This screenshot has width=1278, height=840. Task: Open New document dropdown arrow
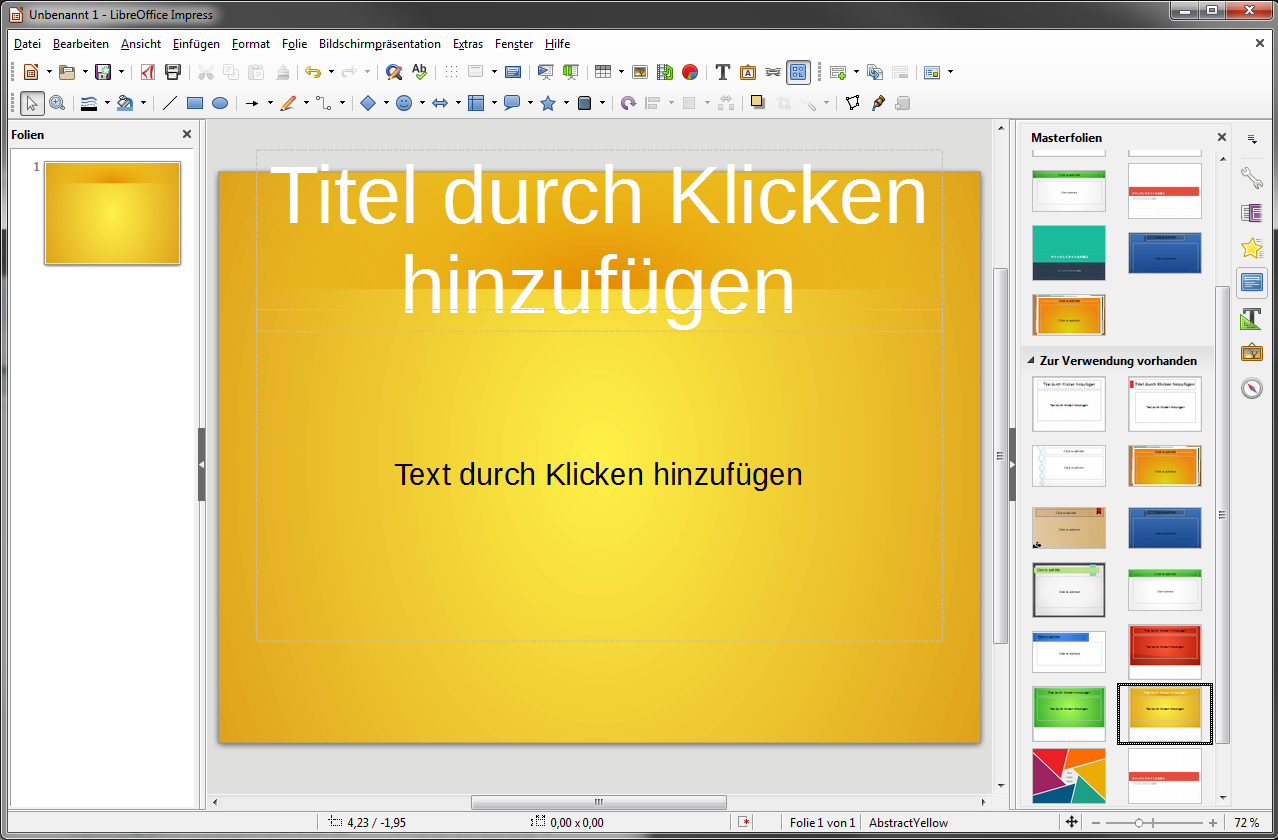(49, 72)
